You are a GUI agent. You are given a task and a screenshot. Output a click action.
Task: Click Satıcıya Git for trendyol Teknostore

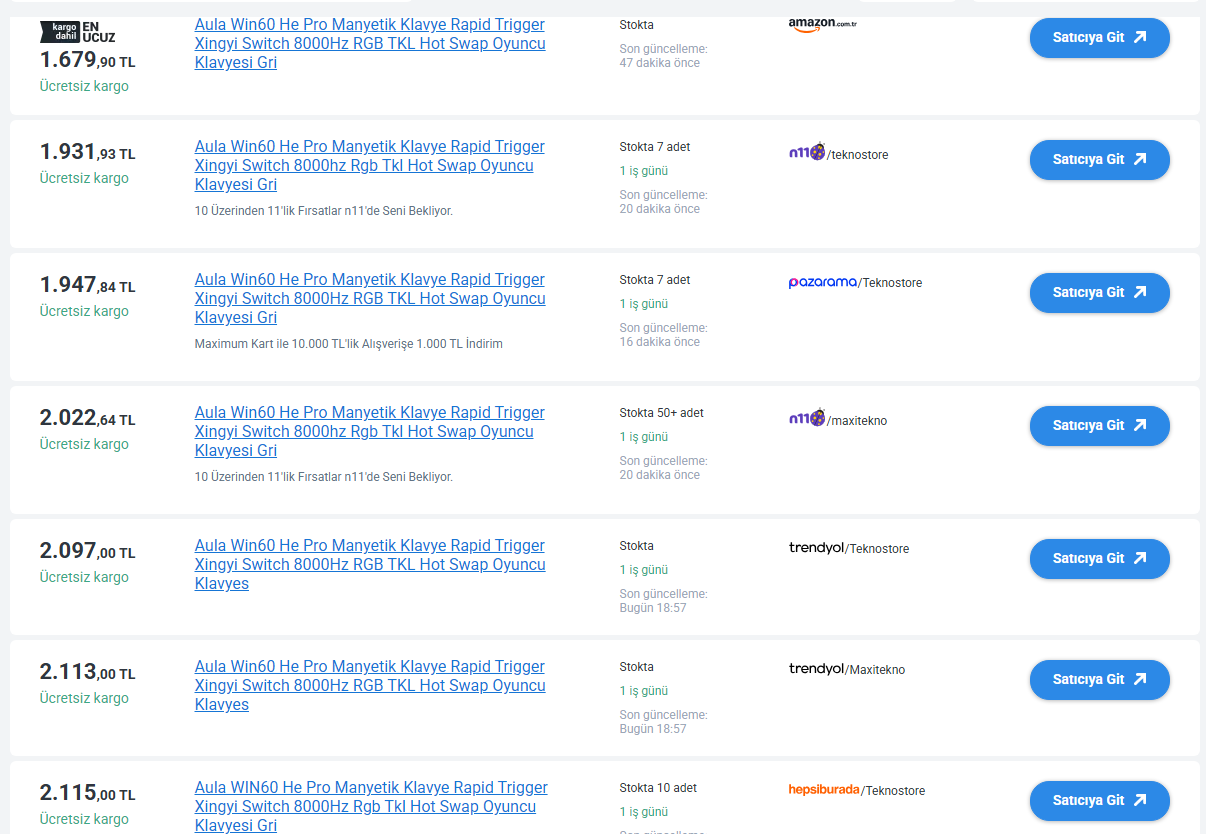pos(1099,559)
